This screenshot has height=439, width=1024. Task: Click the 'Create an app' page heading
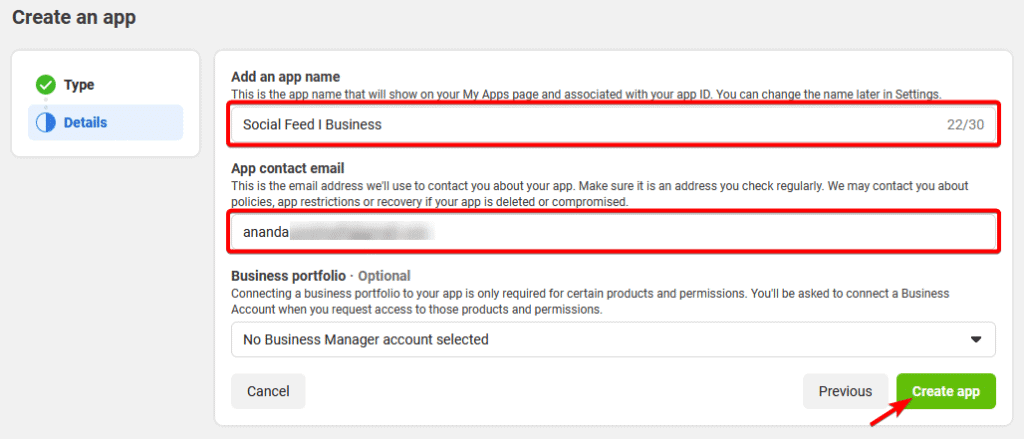pos(74,17)
